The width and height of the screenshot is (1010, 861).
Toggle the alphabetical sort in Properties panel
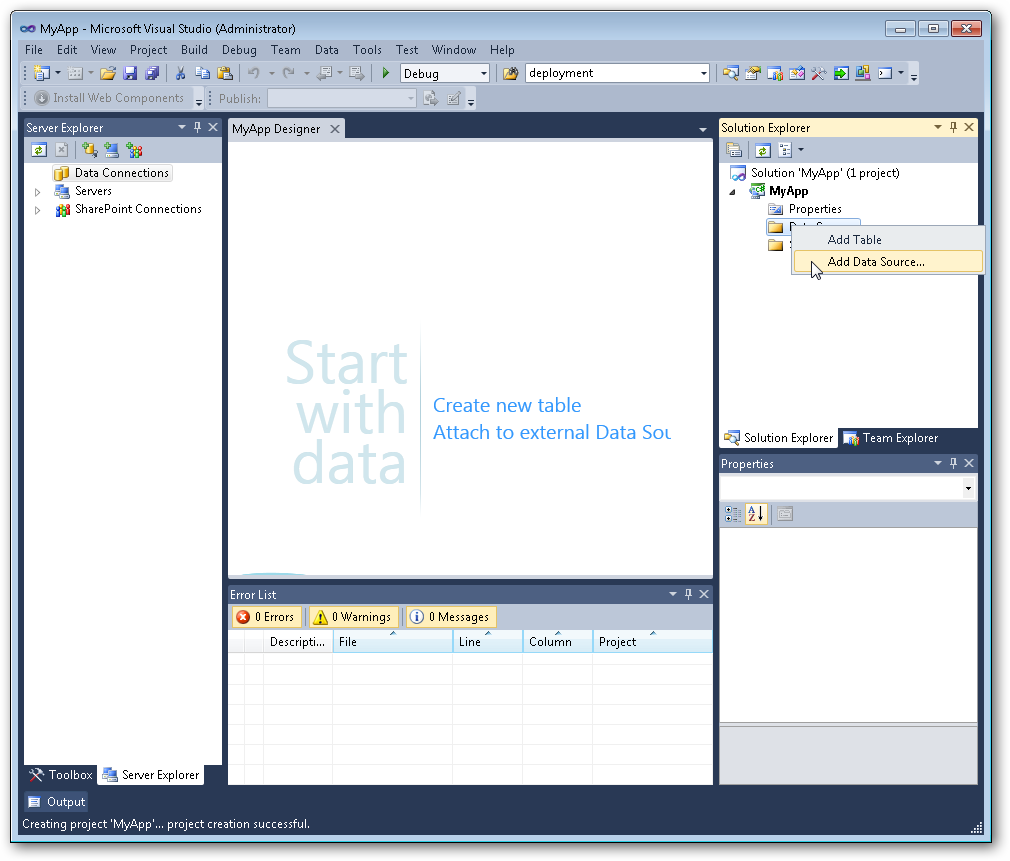pyautogui.click(x=757, y=514)
